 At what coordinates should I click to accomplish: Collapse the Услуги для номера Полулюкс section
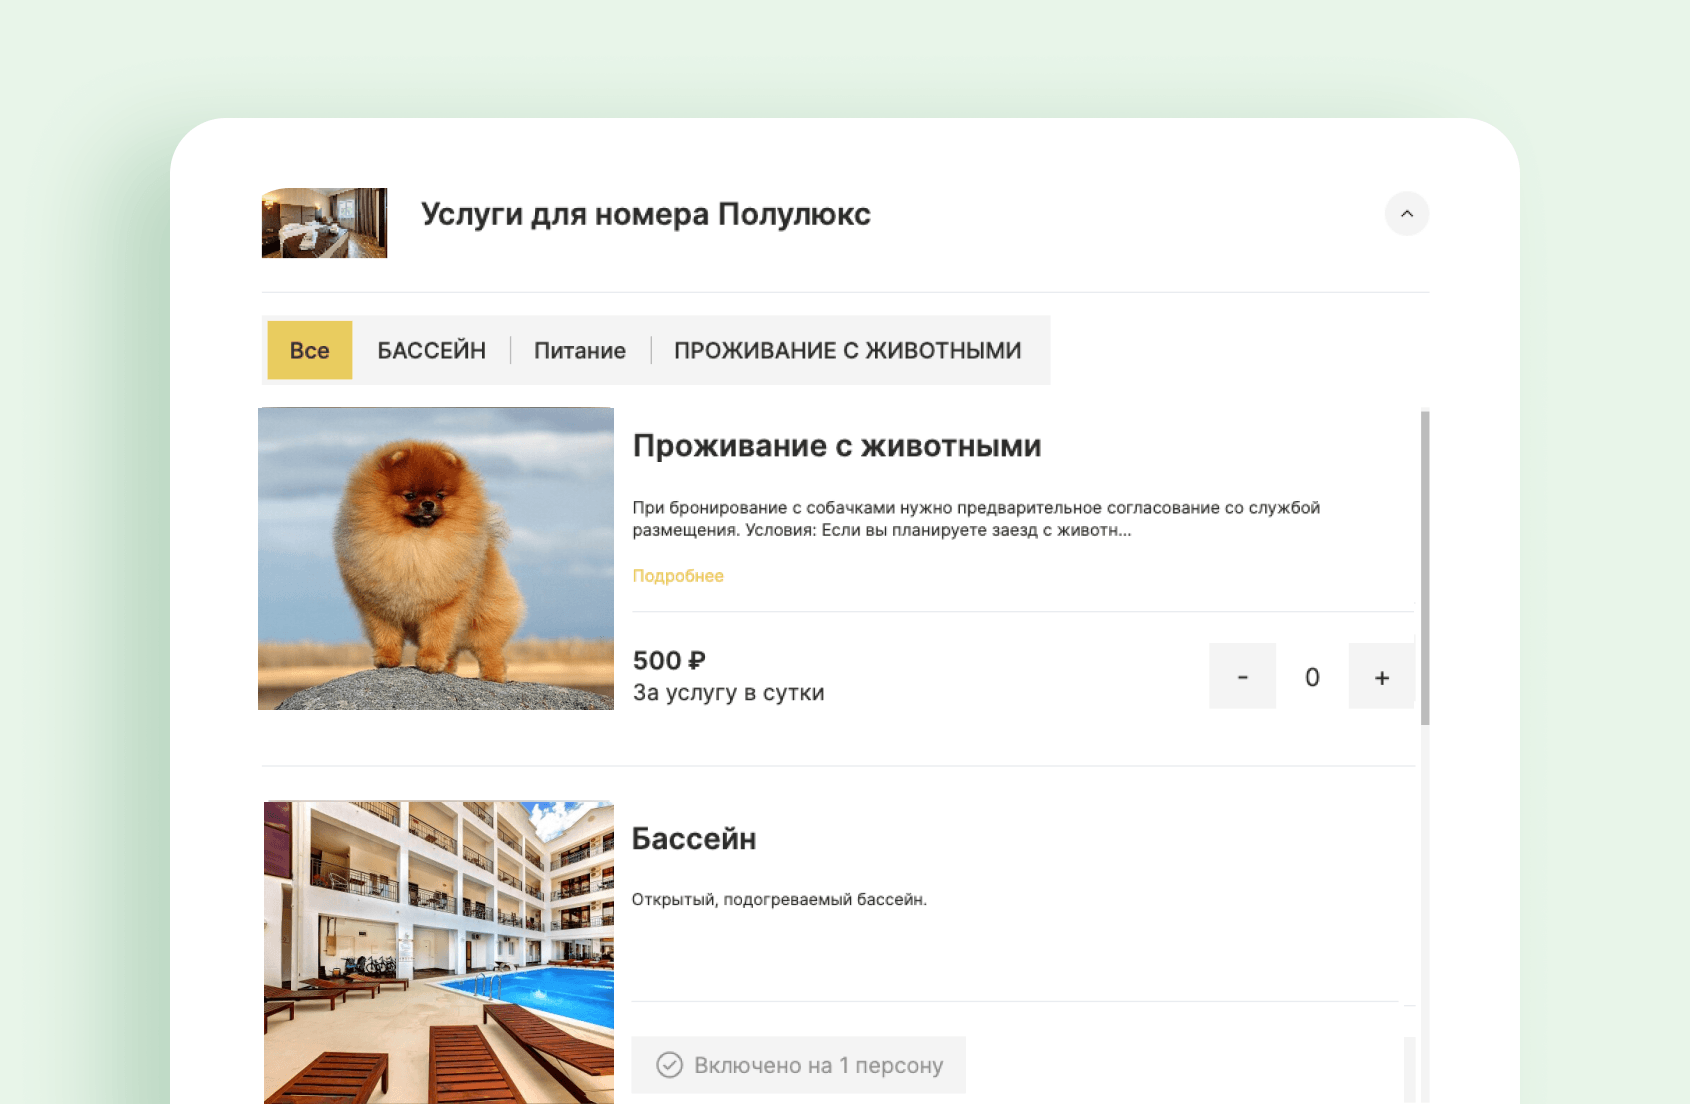point(1406,214)
